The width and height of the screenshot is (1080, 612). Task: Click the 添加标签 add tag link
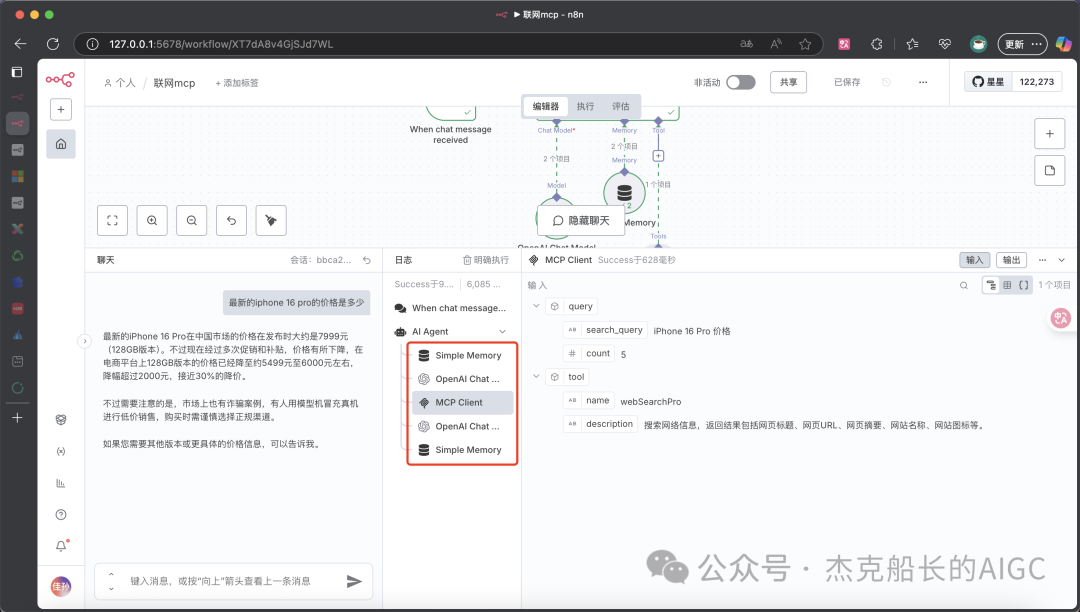(x=237, y=83)
